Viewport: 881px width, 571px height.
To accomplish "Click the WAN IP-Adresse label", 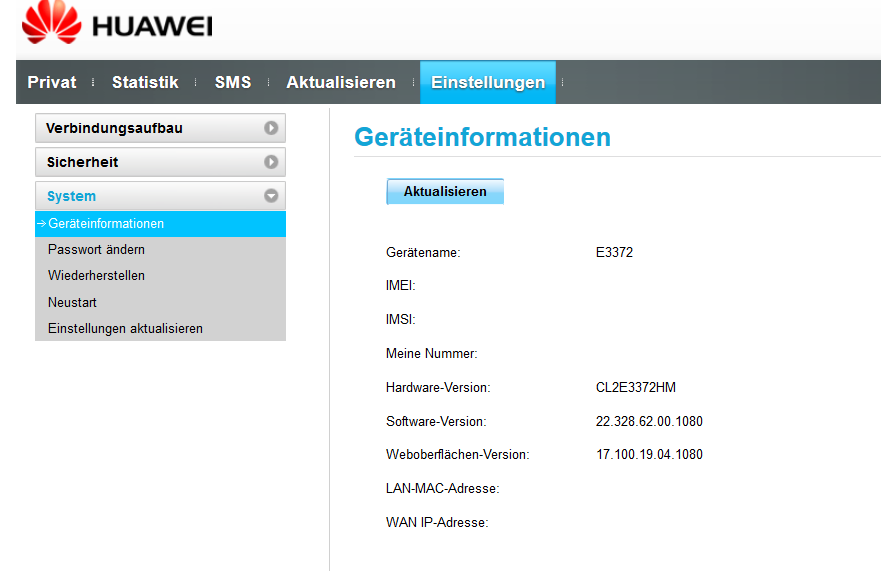I will point(437,522).
